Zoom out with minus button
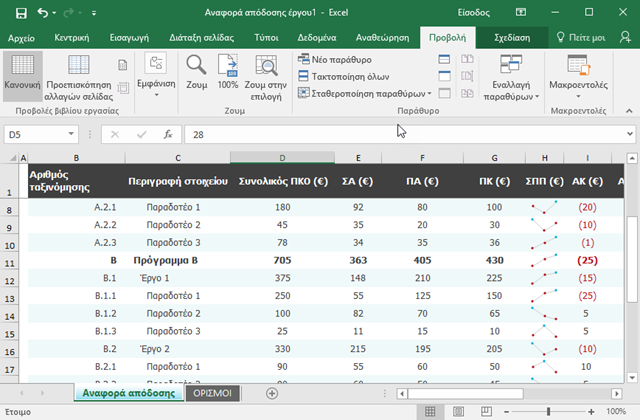Image resolution: width=640 pixels, height=420 pixels. click(x=506, y=412)
